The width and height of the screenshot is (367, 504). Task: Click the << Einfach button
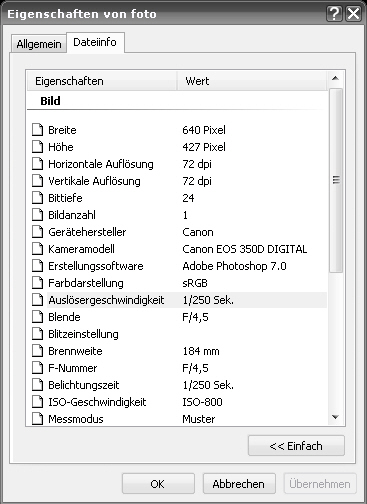coord(296,446)
